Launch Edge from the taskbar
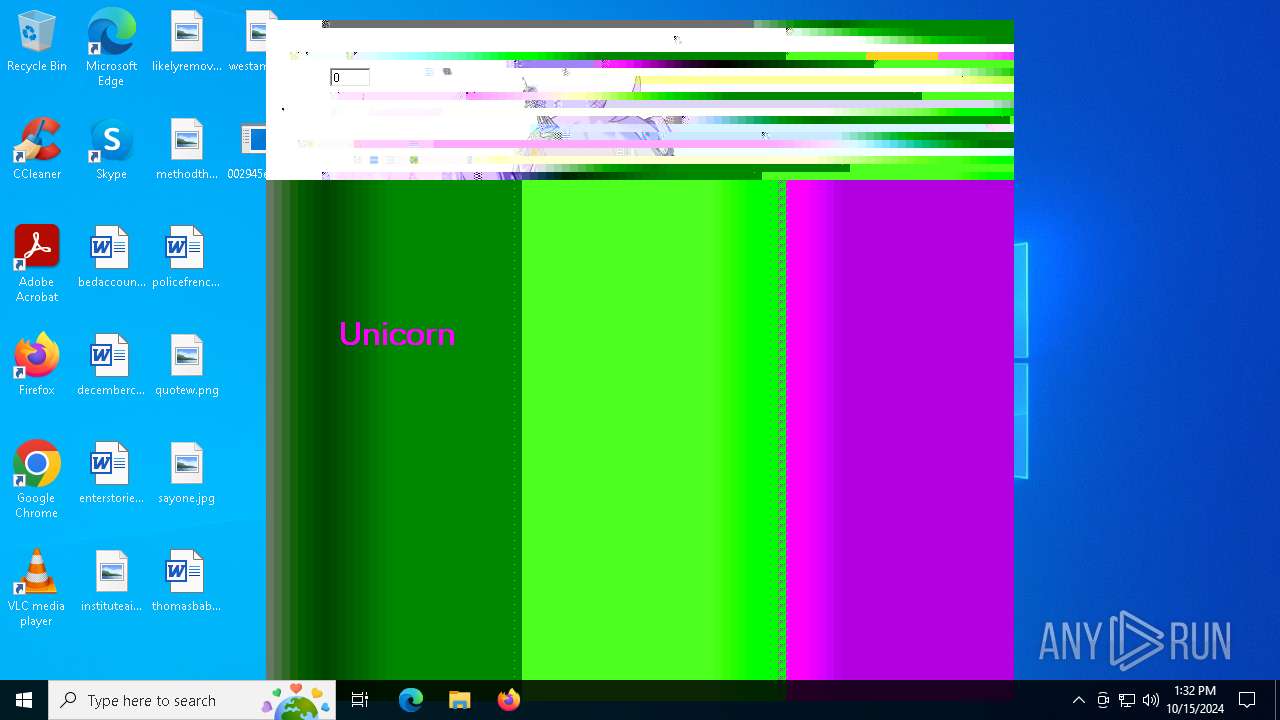Viewport: 1280px width, 720px height. 411,700
